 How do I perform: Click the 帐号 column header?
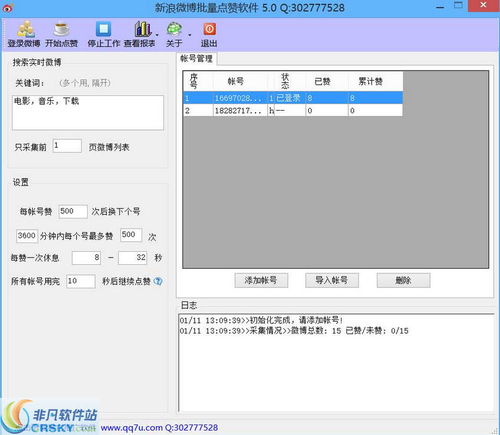click(x=241, y=81)
